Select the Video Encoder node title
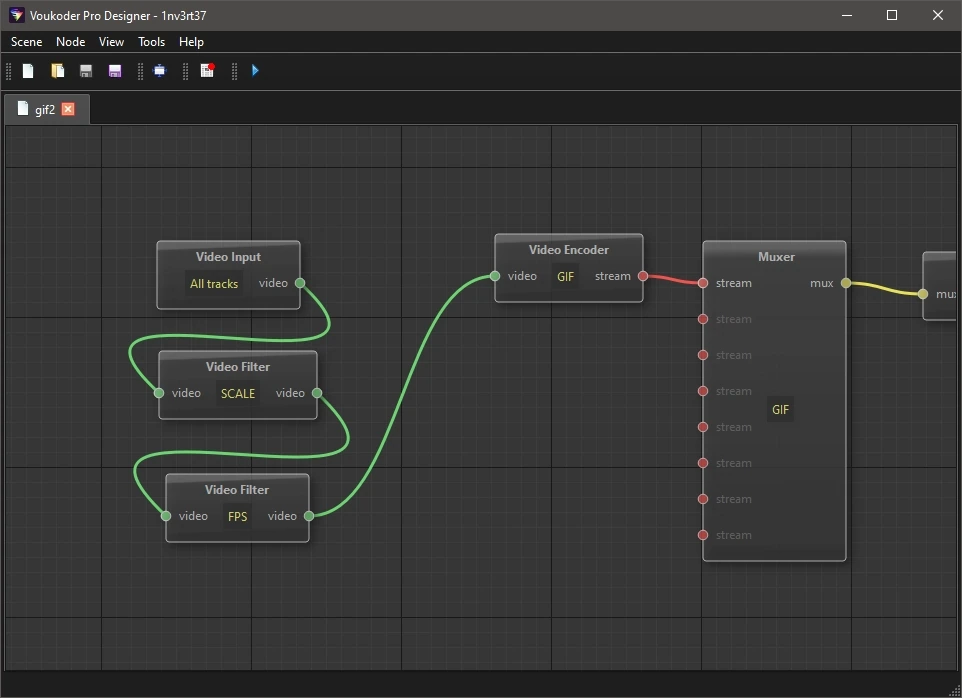This screenshot has height=698, width=962. click(569, 250)
